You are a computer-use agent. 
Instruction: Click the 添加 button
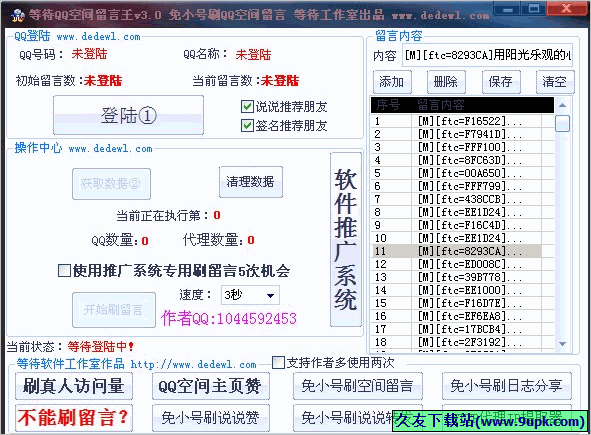pyautogui.click(x=392, y=82)
